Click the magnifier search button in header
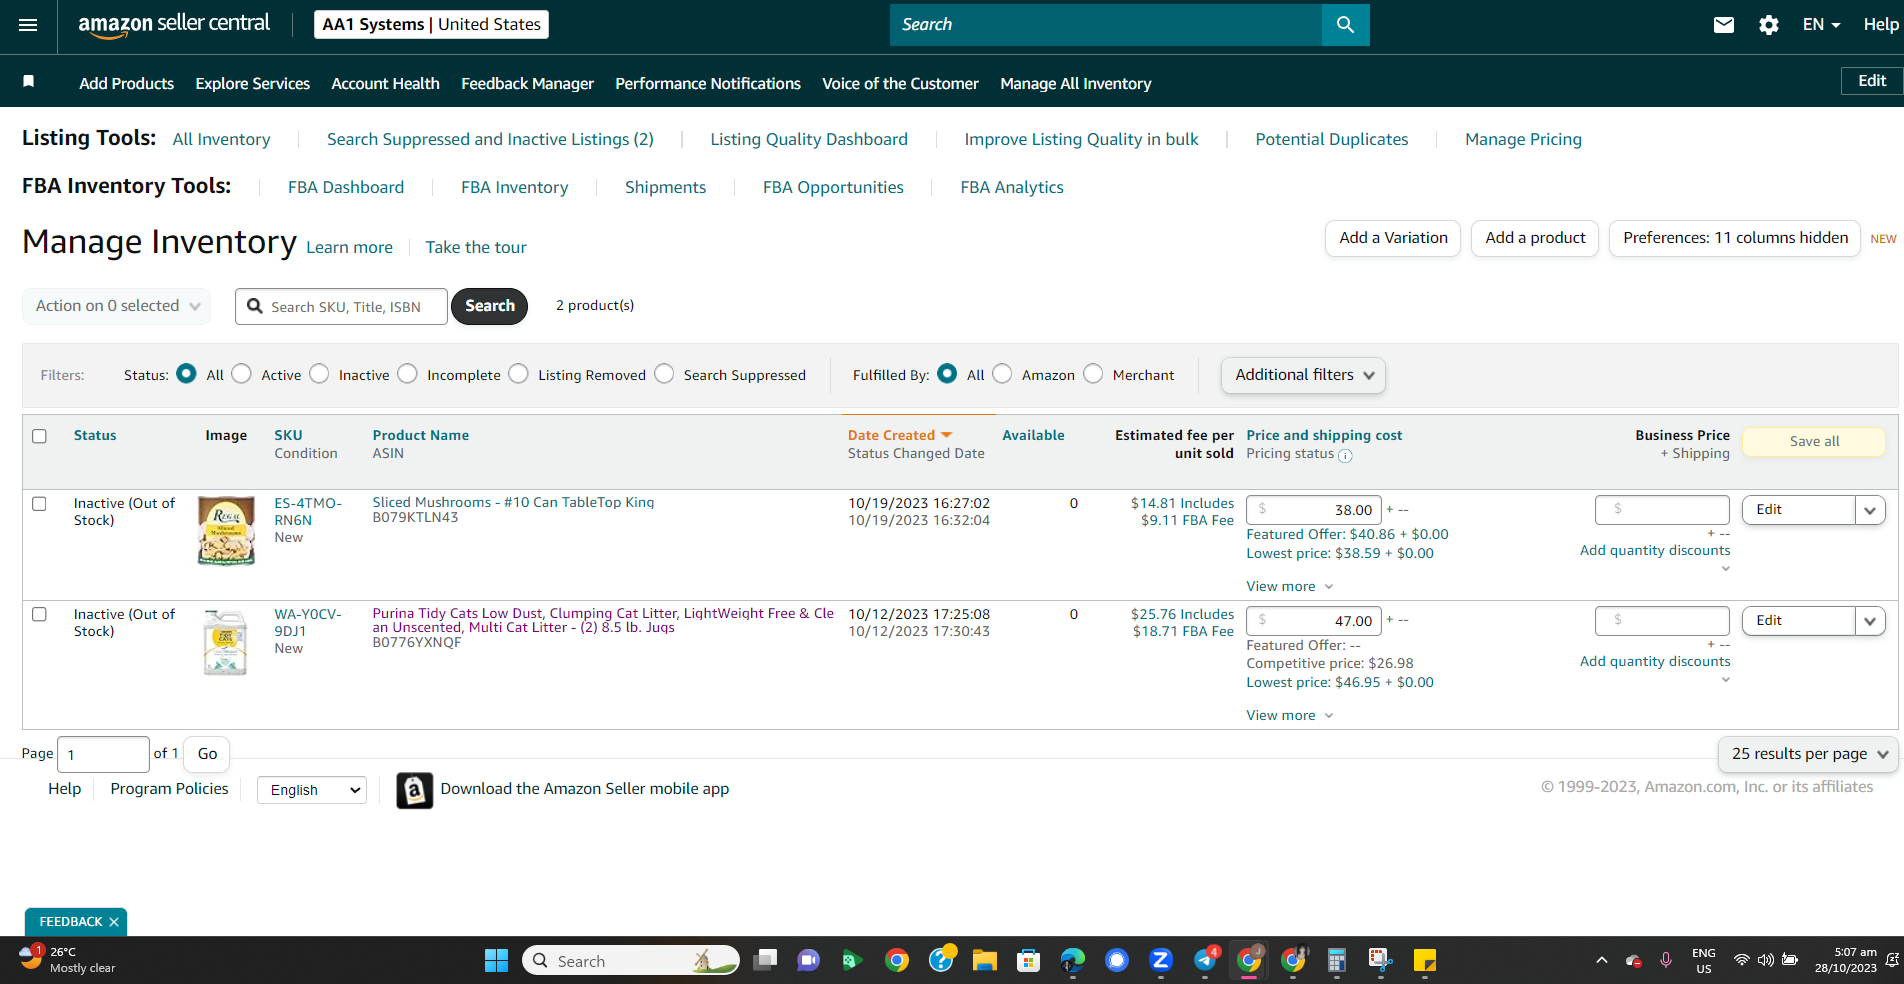1904x984 pixels. [1345, 25]
